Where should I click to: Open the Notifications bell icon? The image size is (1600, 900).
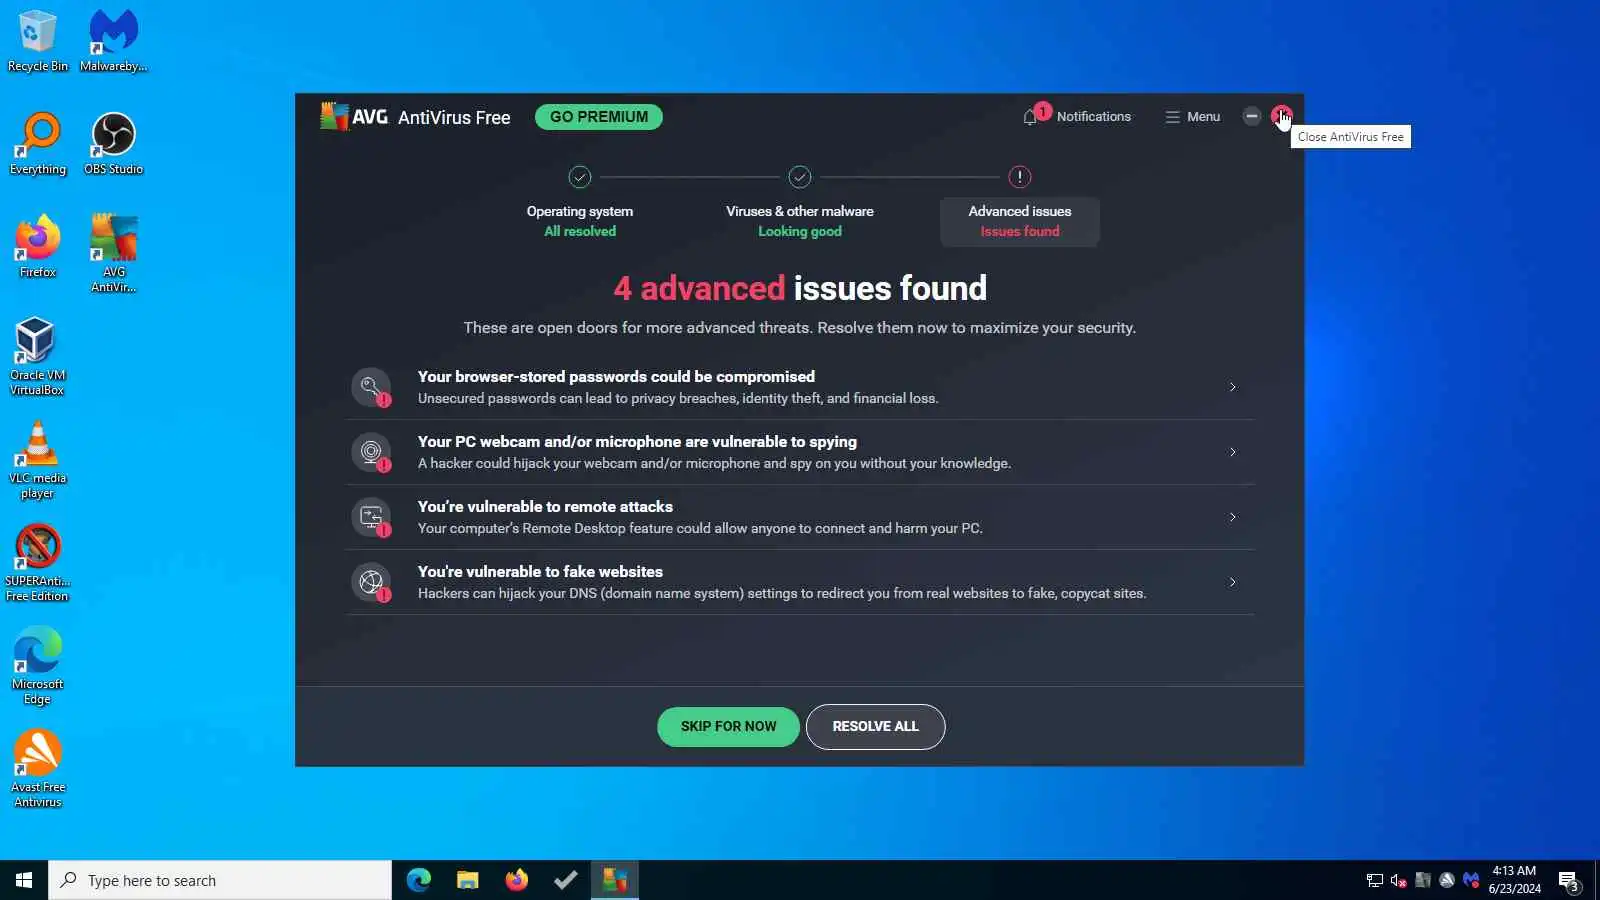click(x=1030, y=117)
